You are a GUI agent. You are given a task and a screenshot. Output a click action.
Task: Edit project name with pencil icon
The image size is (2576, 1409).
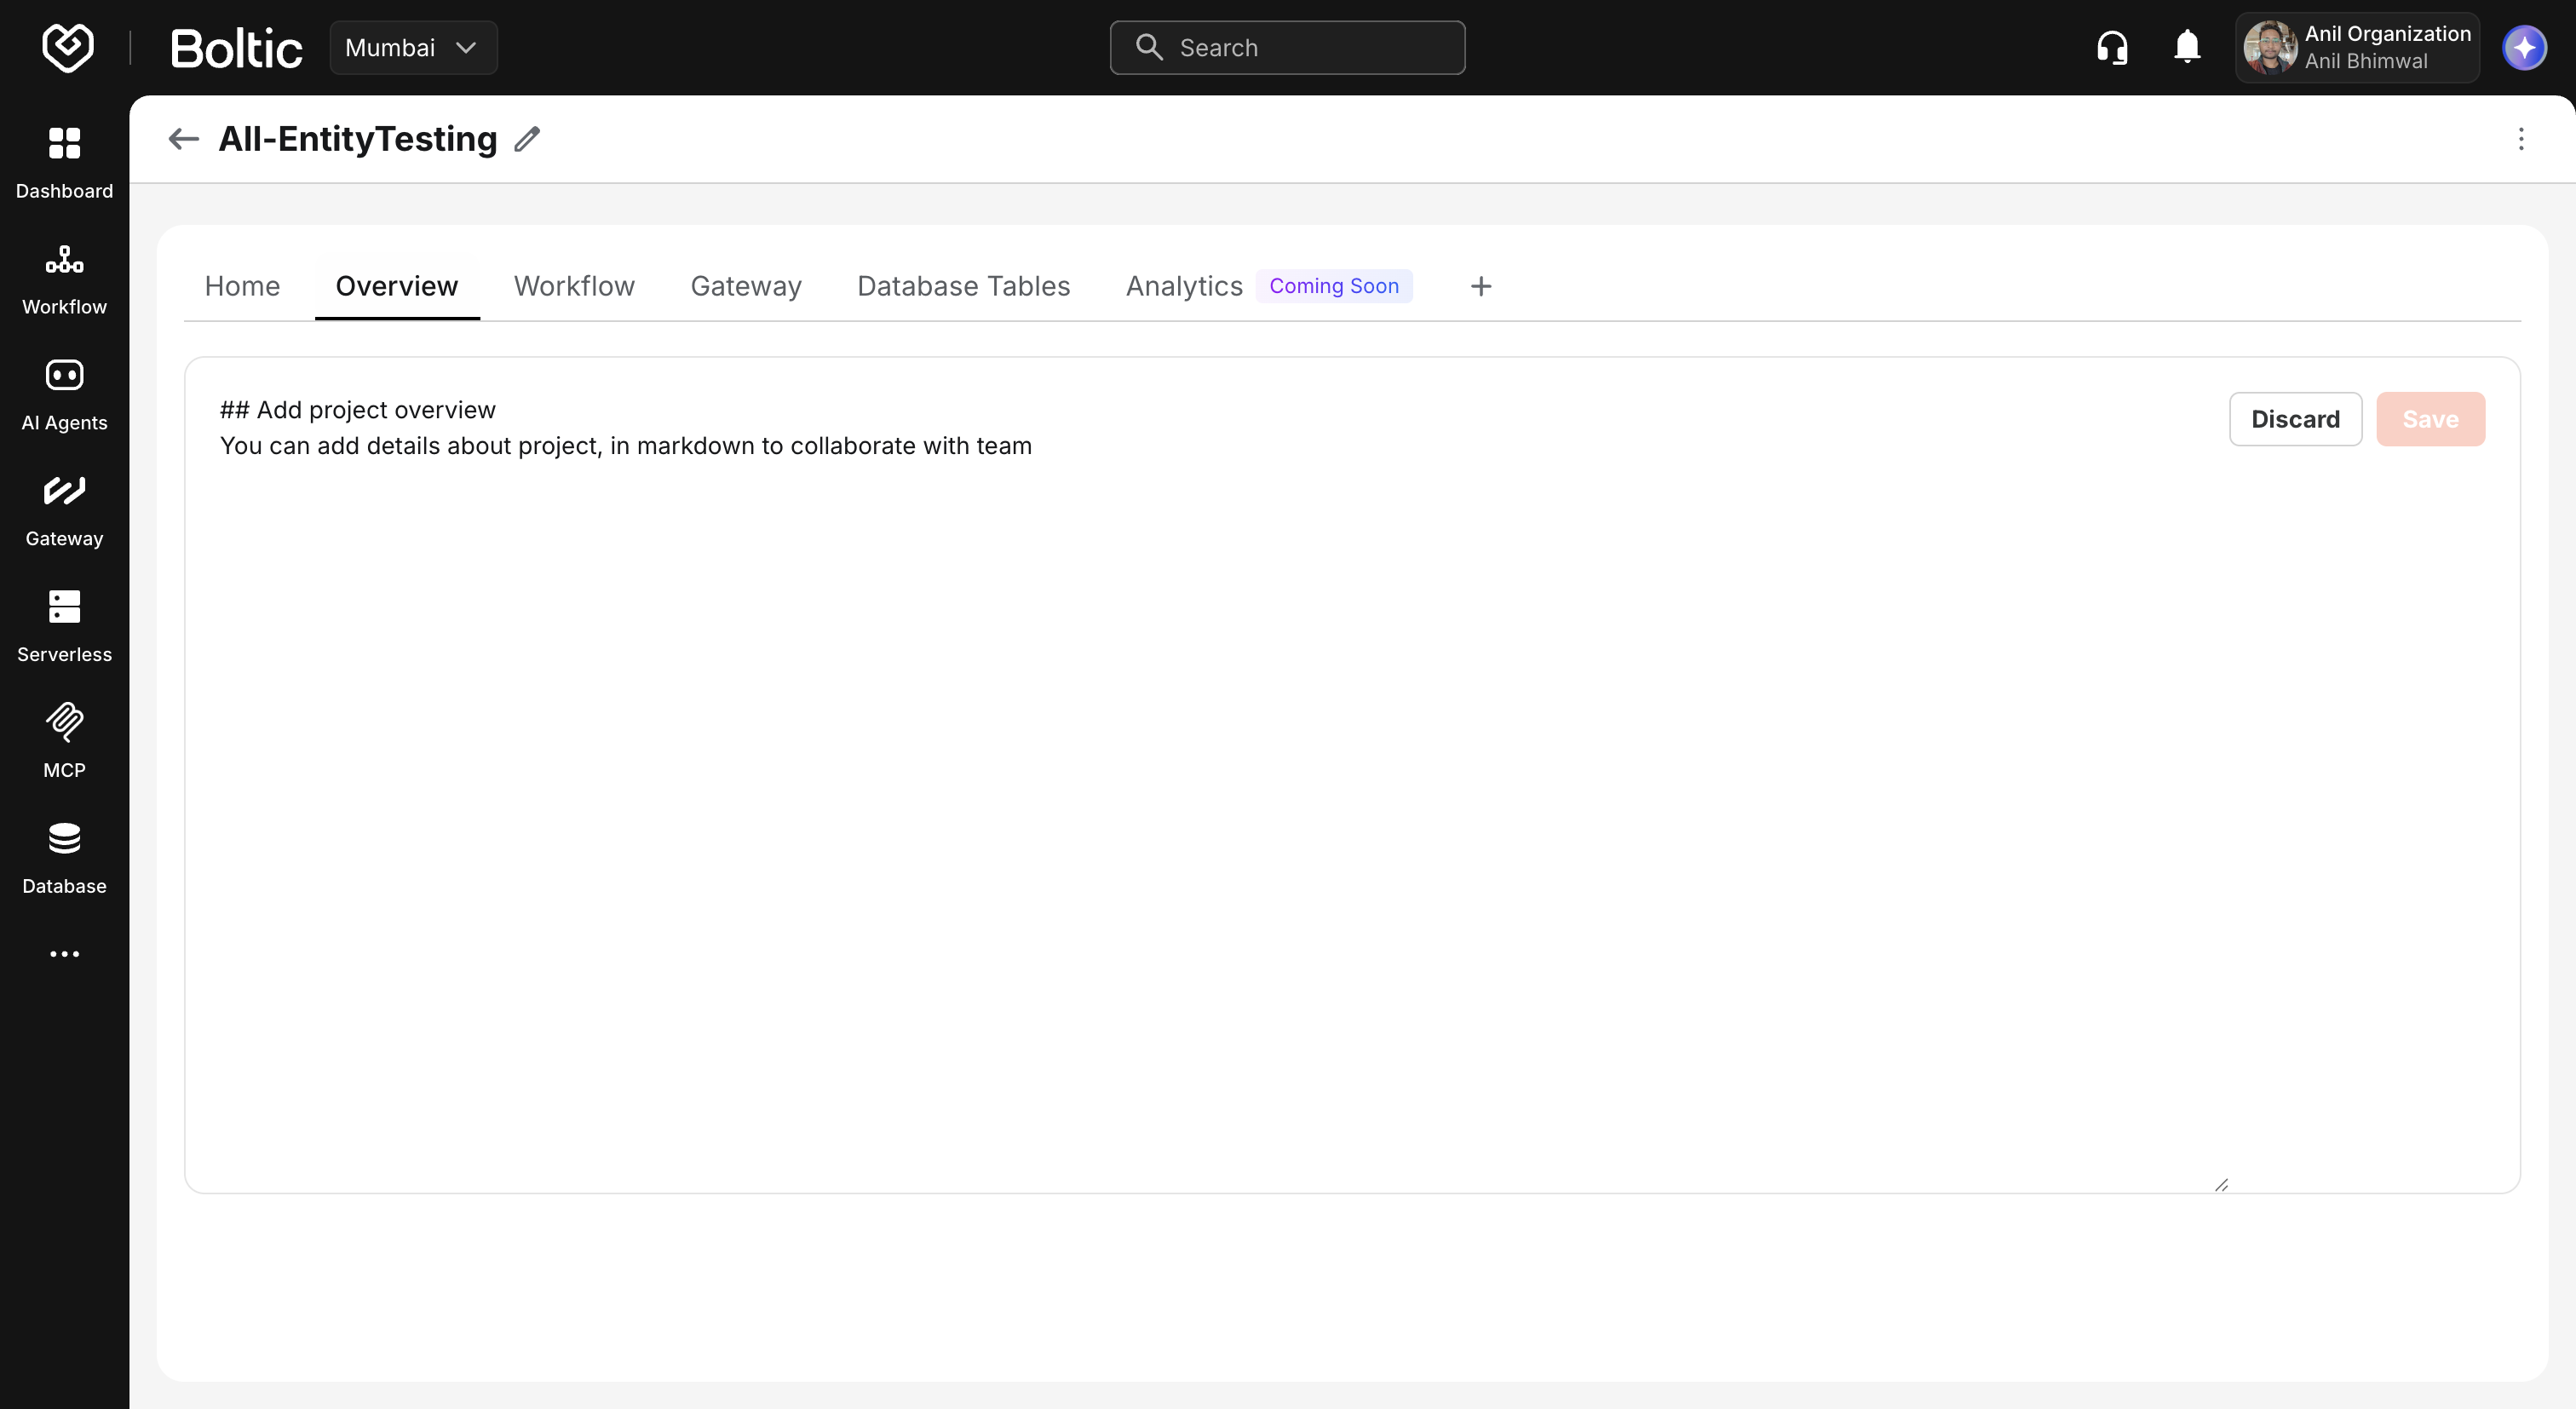(x=527, y=139)
